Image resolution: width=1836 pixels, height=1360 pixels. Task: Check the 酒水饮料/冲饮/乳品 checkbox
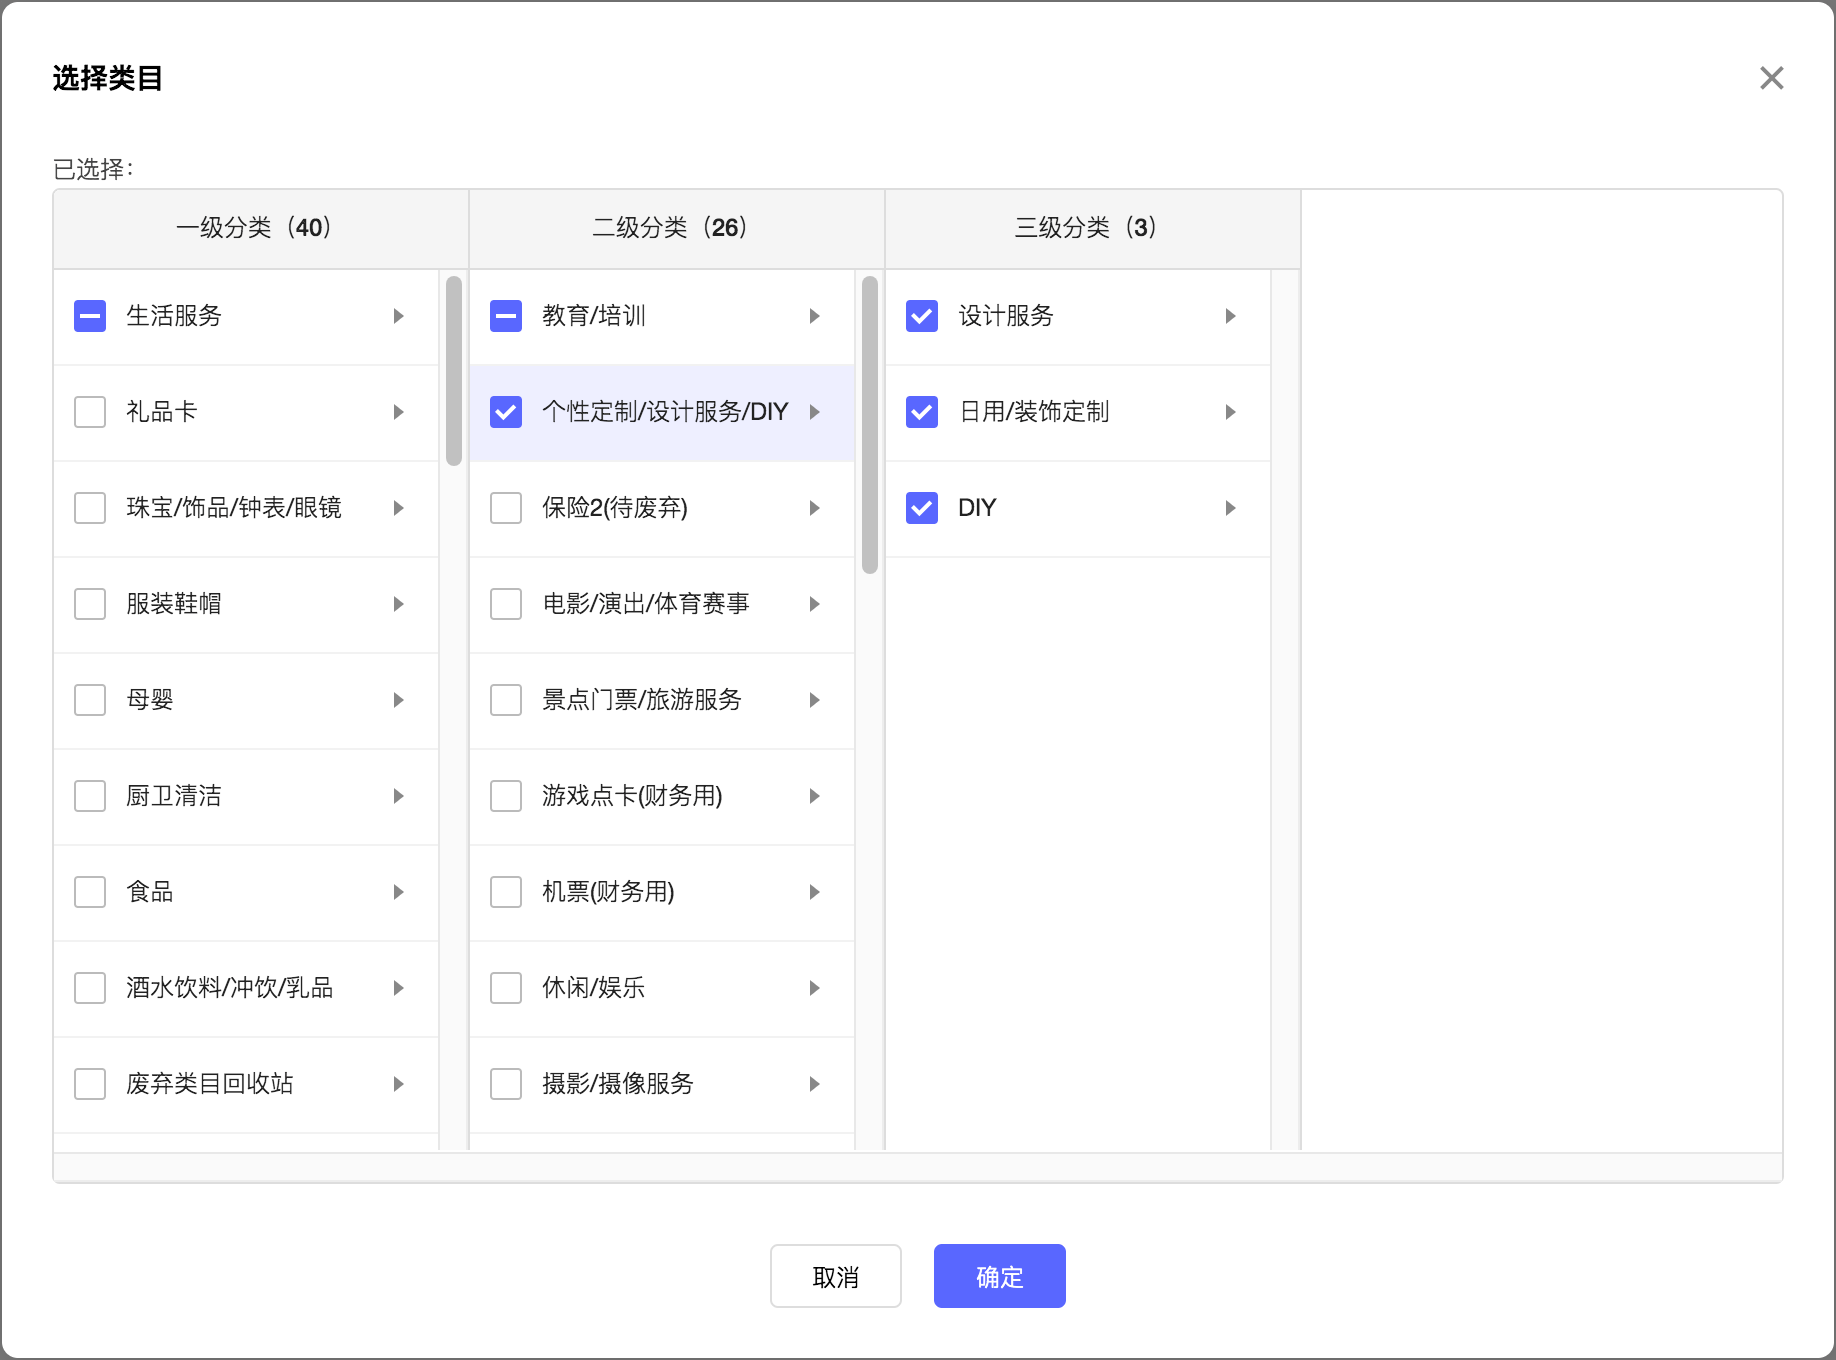[90, 988]
